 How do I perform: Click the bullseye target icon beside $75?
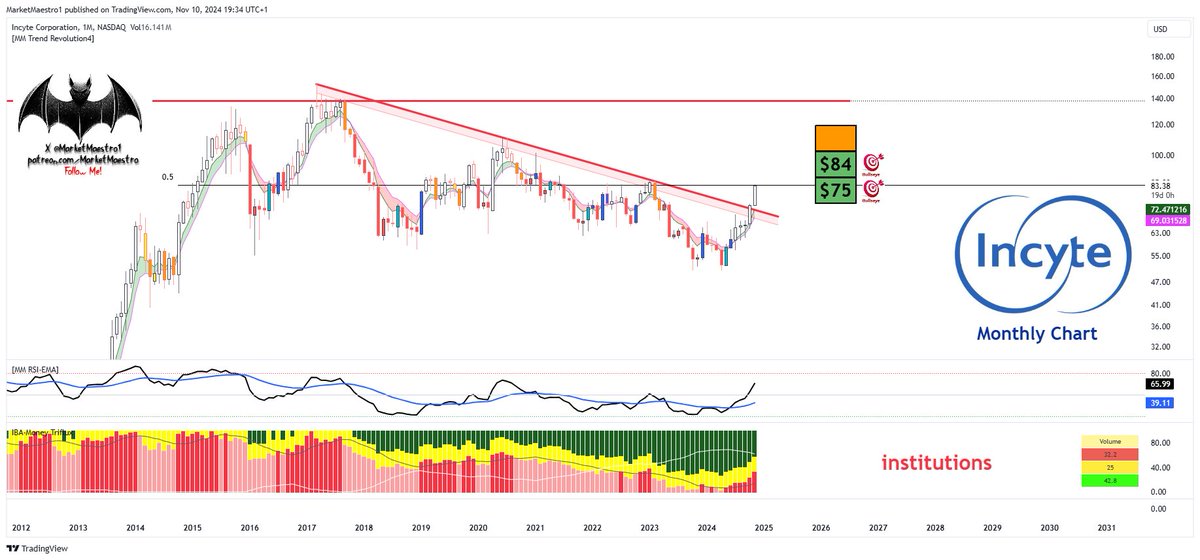point(873,188)
